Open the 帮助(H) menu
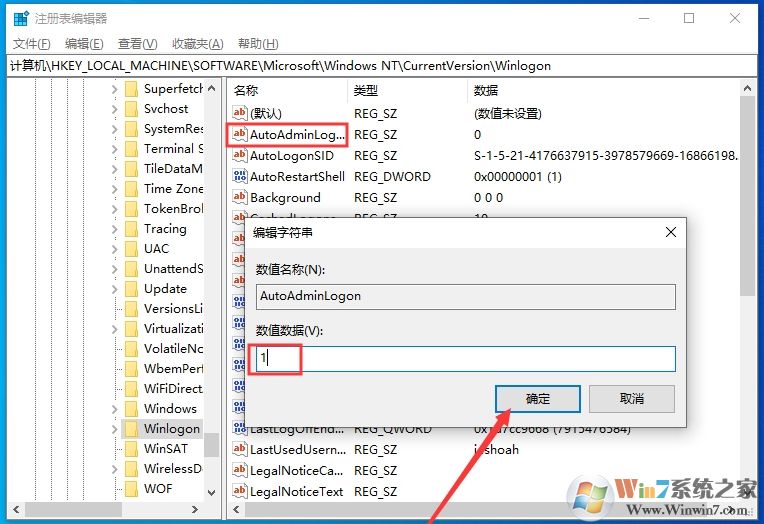 258,44
